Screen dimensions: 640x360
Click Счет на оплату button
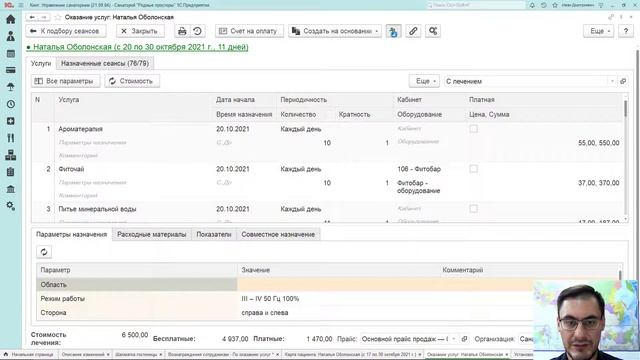click(249, 31)
